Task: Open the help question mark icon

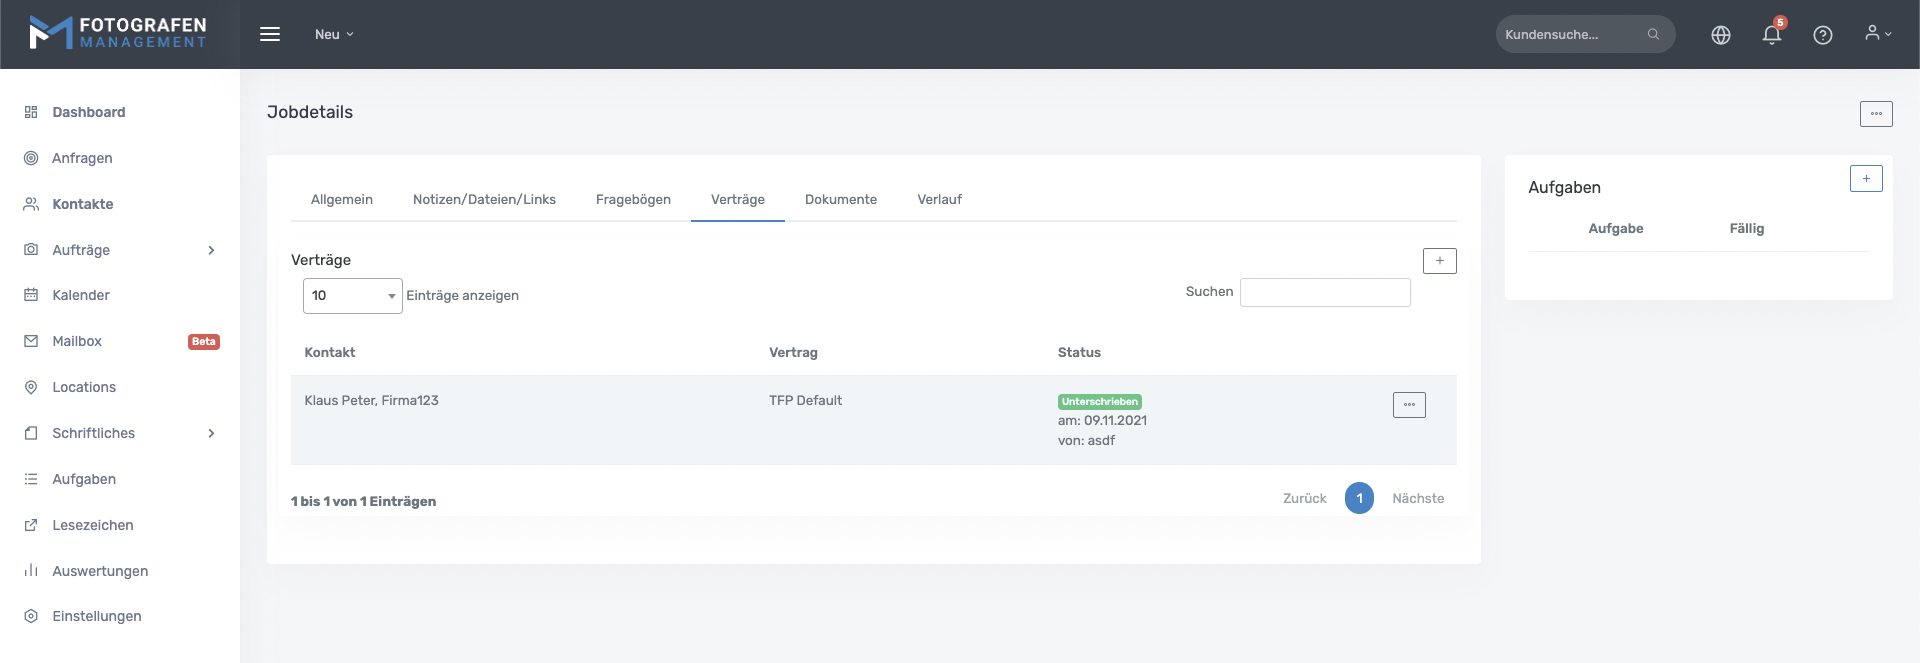Action: (1822, 35)
